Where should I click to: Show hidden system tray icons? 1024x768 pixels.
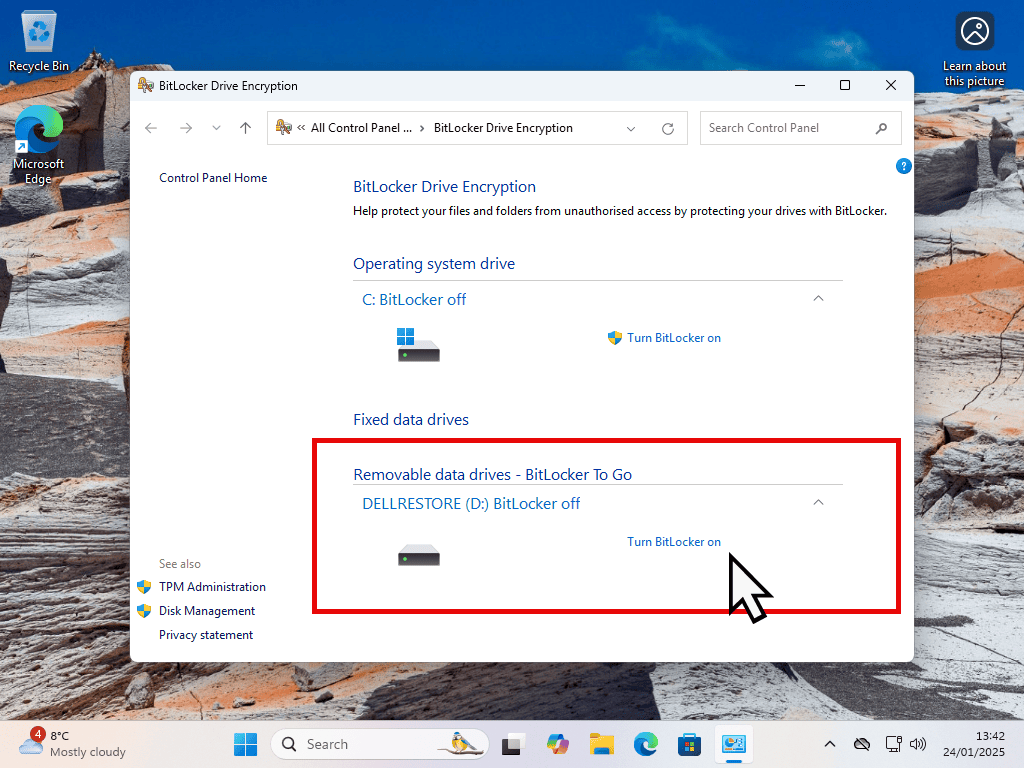[x=829, y=744]
